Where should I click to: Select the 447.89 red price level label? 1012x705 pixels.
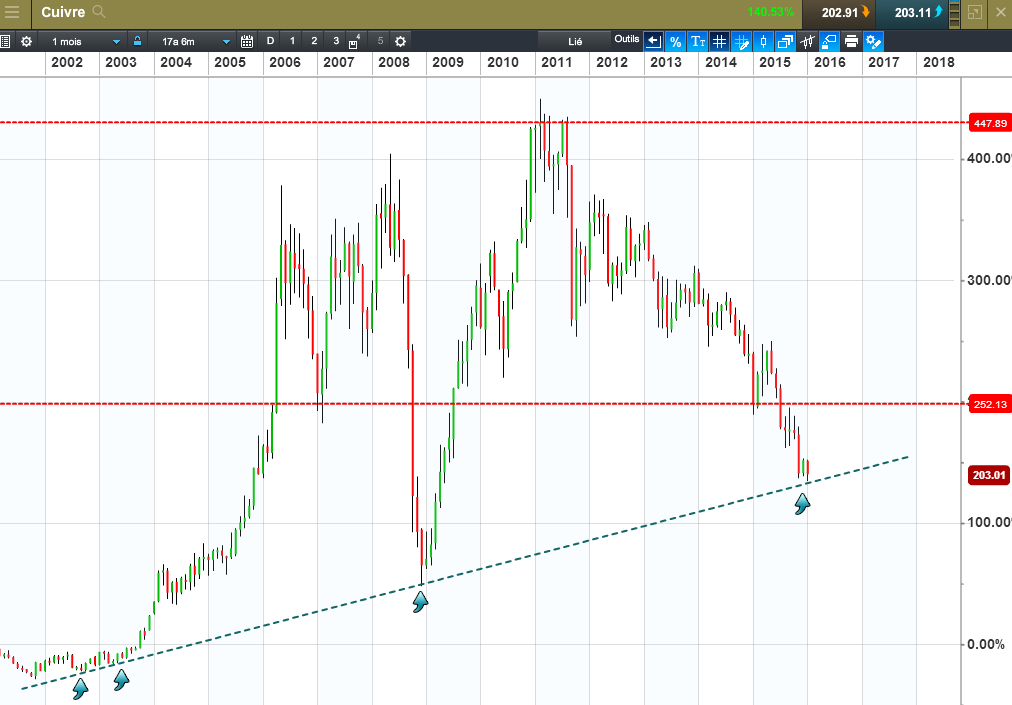point(990,123)
